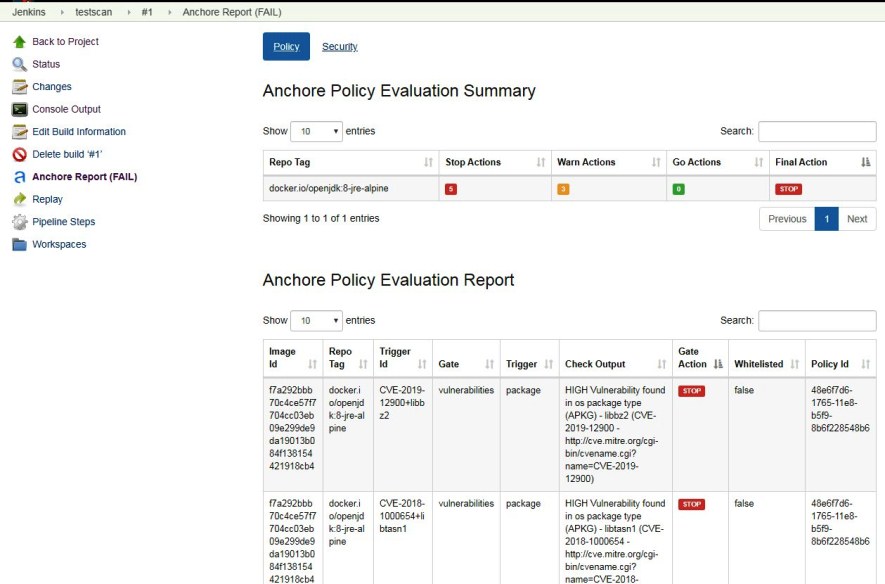Click the Replay arrow icon
The width and height of the screenshot is (885, 584).
pyautogui.click(x=19, y=199)
